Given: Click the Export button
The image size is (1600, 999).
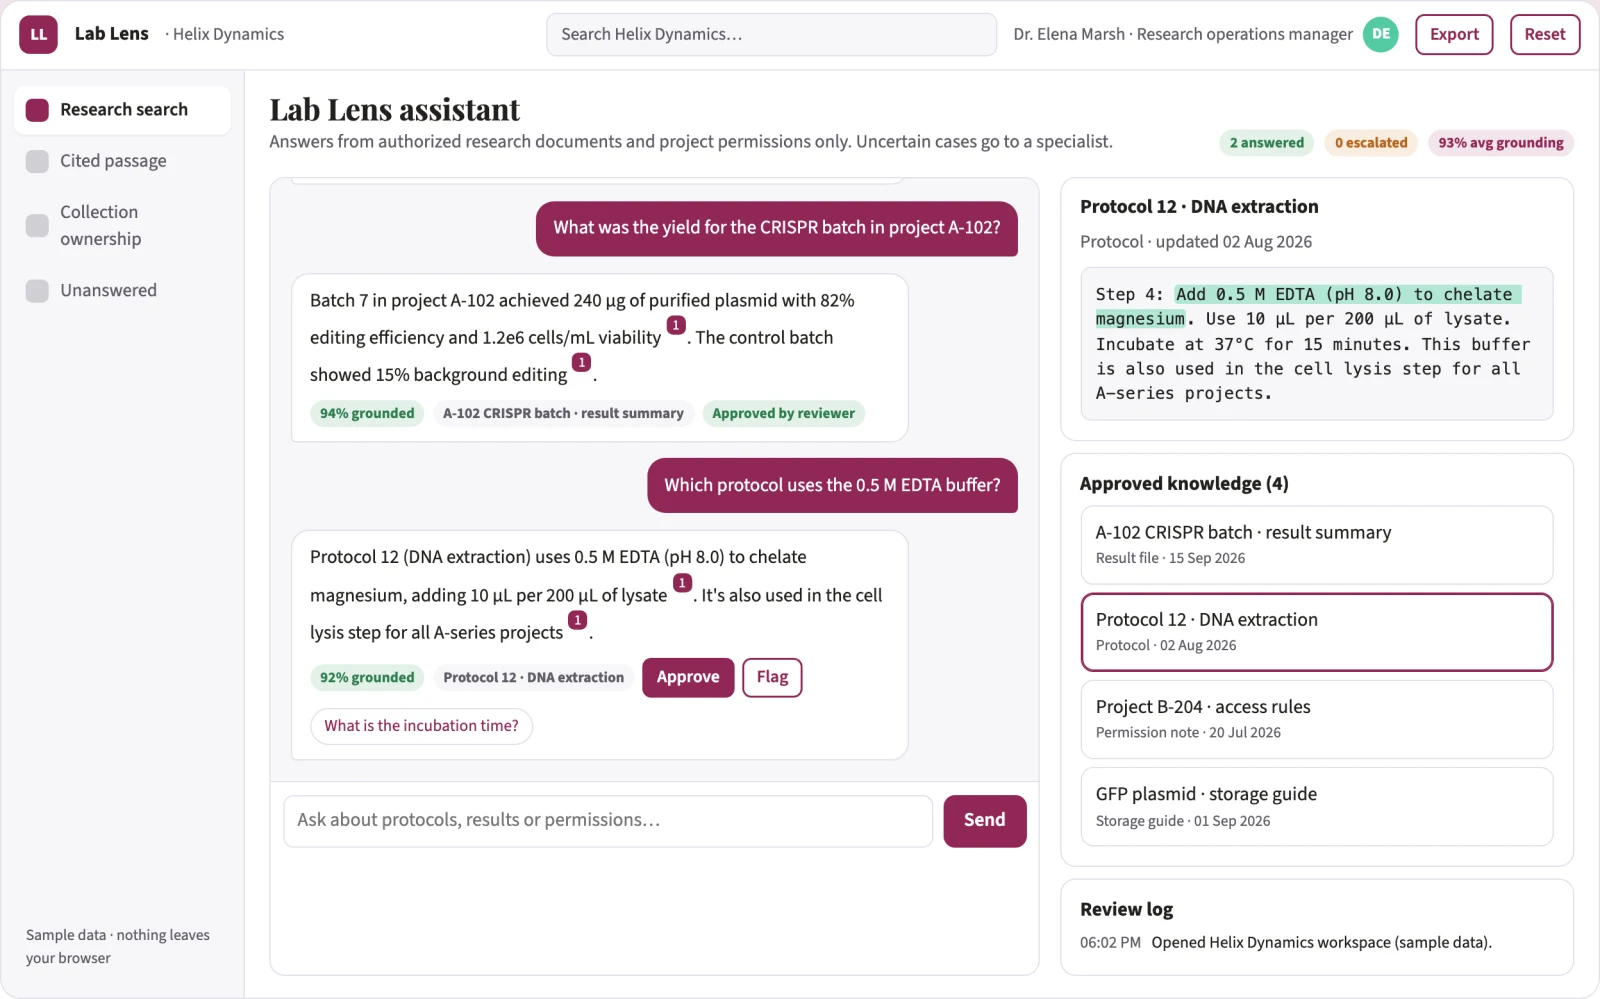Looking at the screenshot, I should [1454, 34].
